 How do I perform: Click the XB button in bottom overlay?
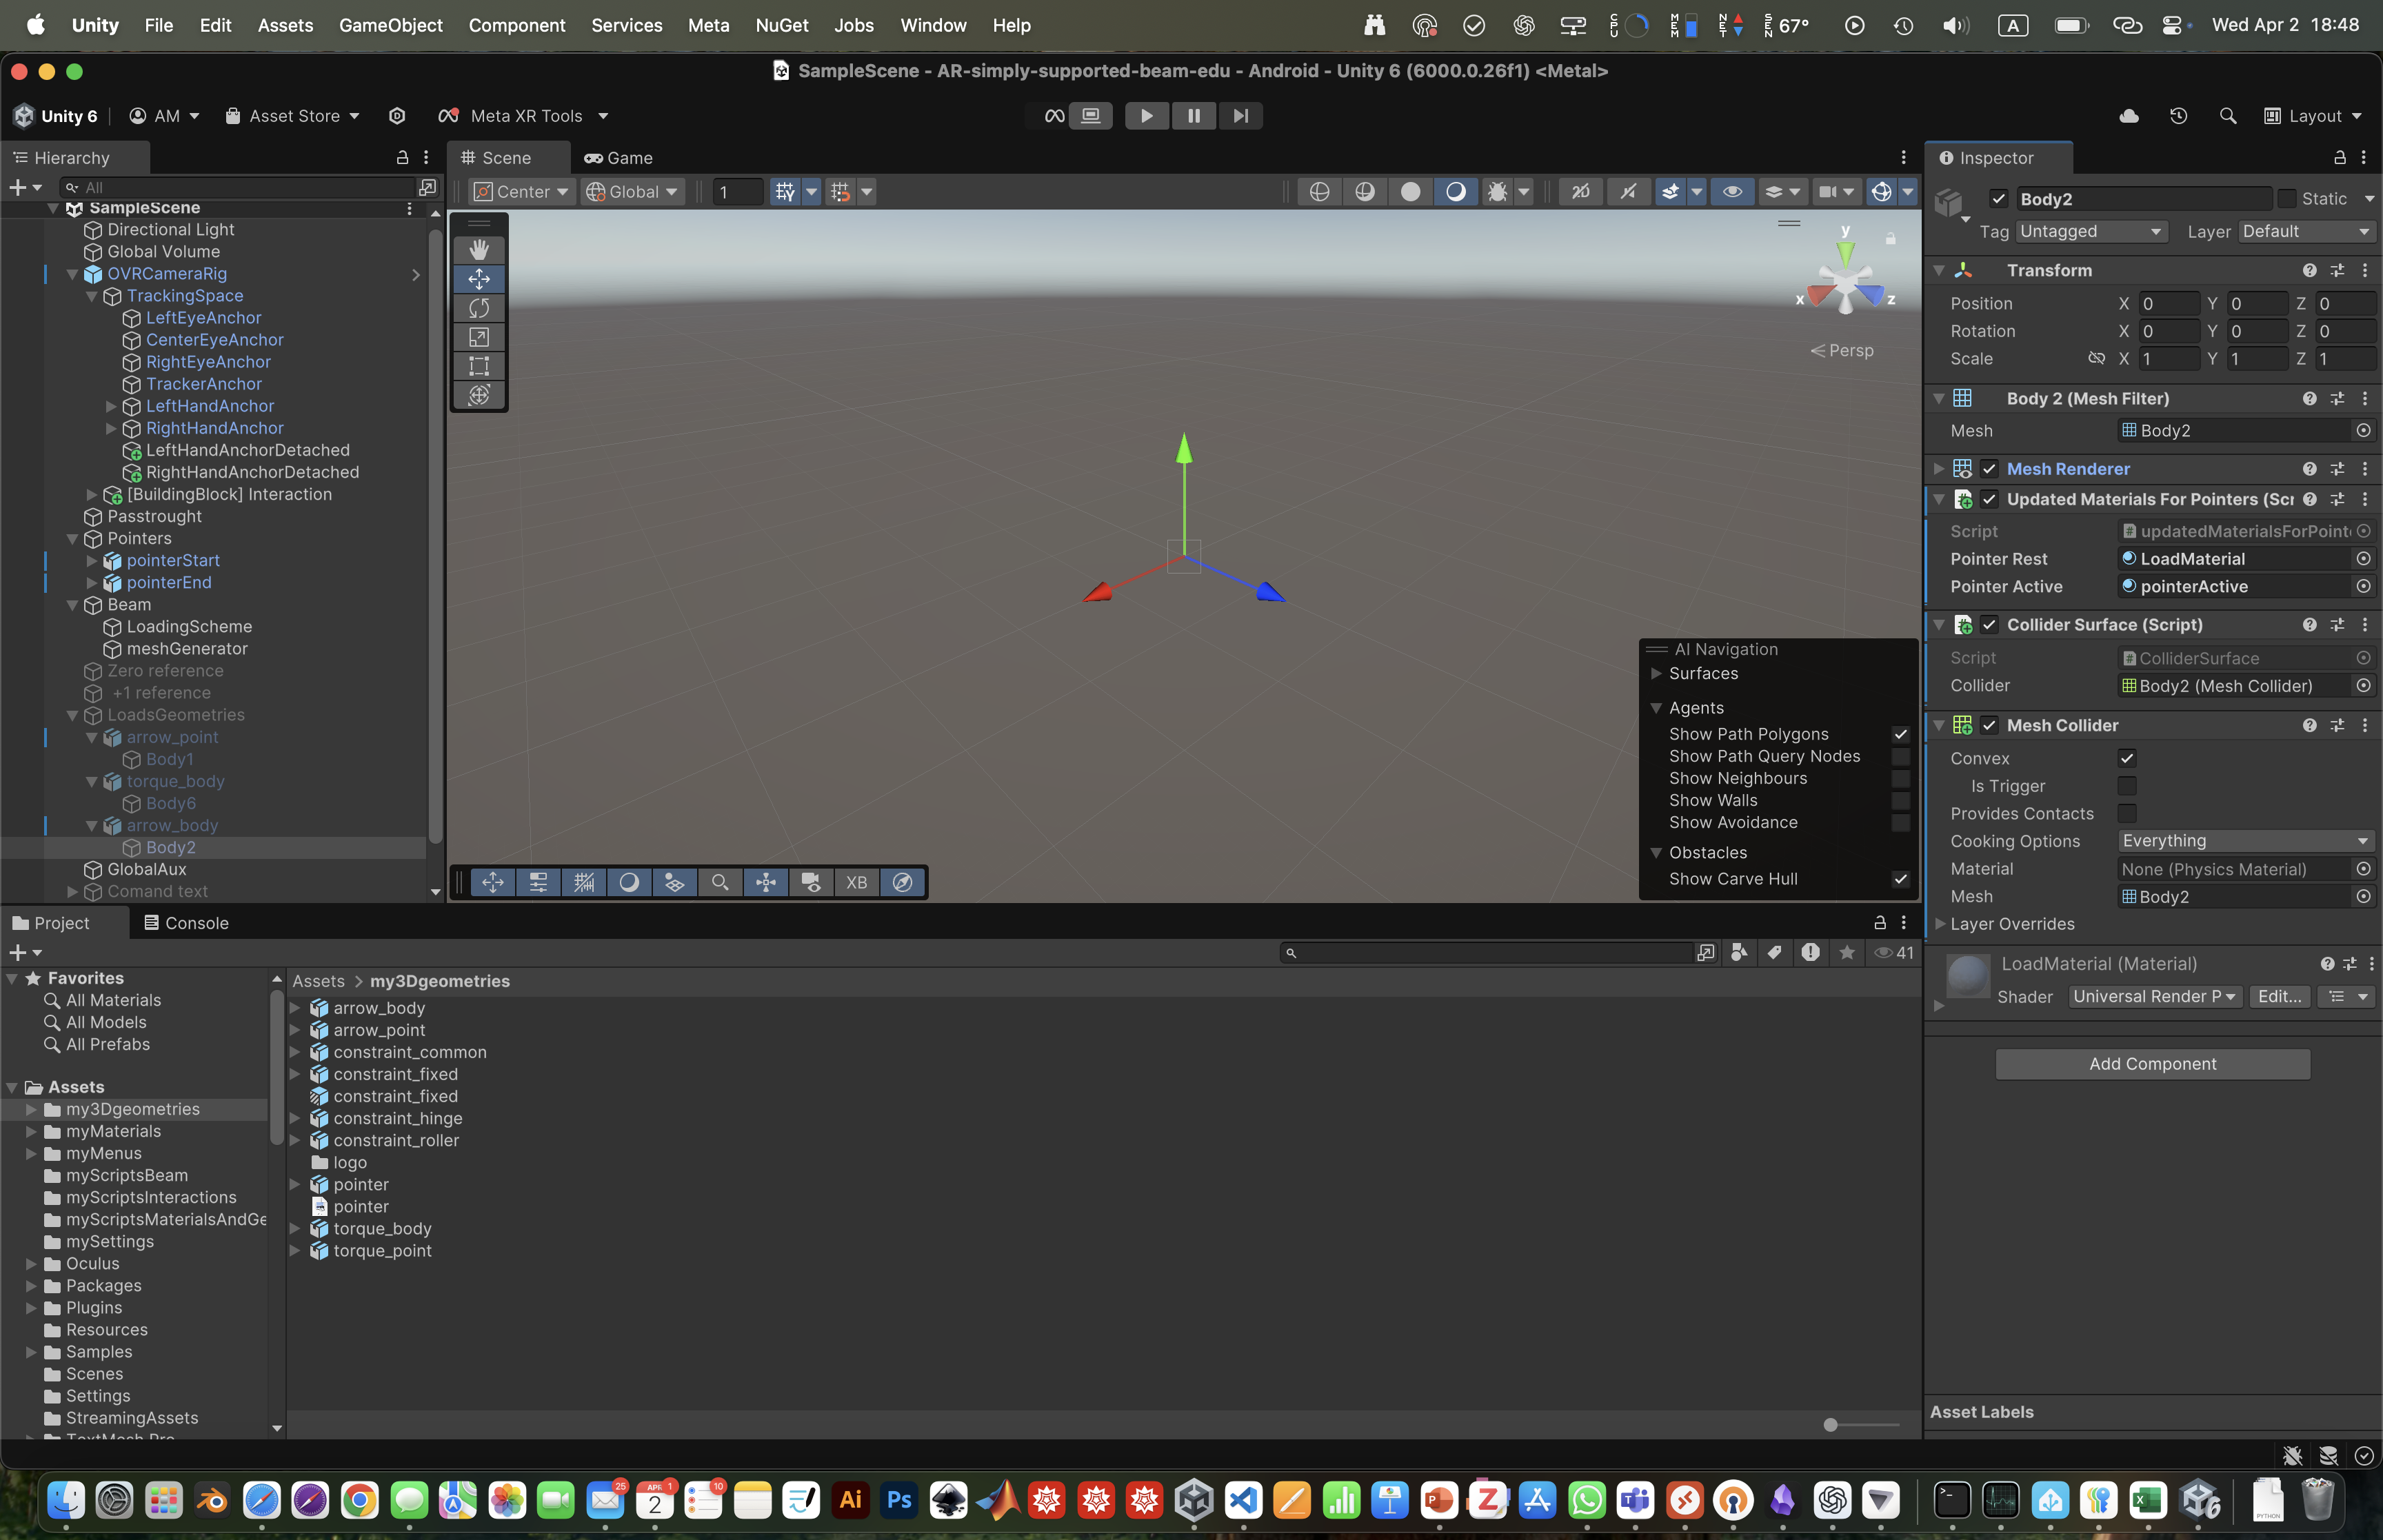click(856, 882)
